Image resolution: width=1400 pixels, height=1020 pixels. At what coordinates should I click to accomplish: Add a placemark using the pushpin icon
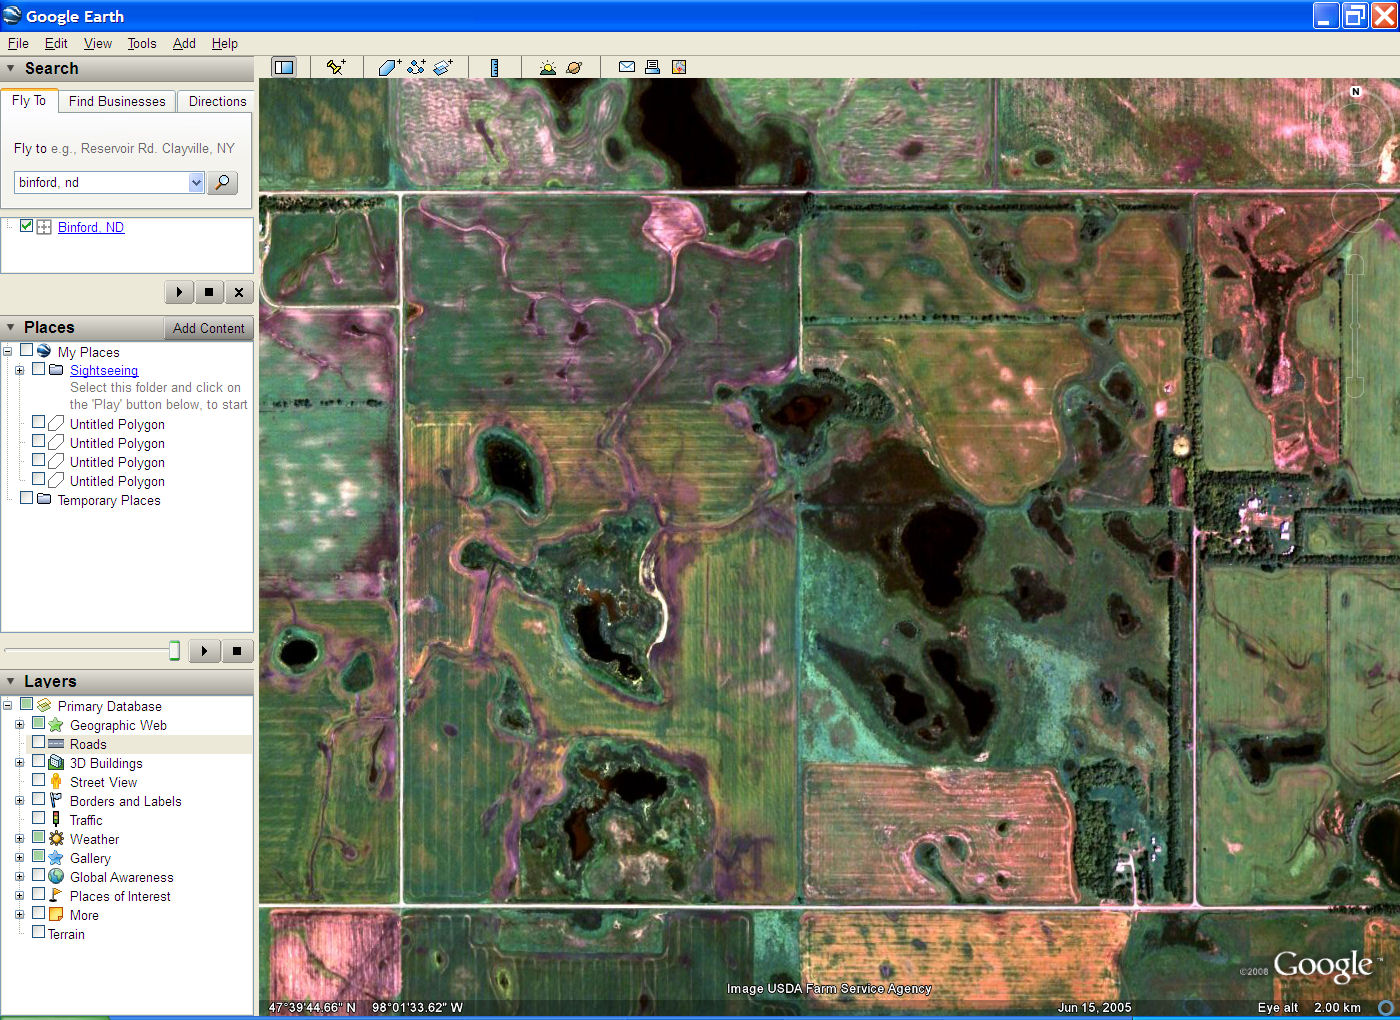pos(336,67)
